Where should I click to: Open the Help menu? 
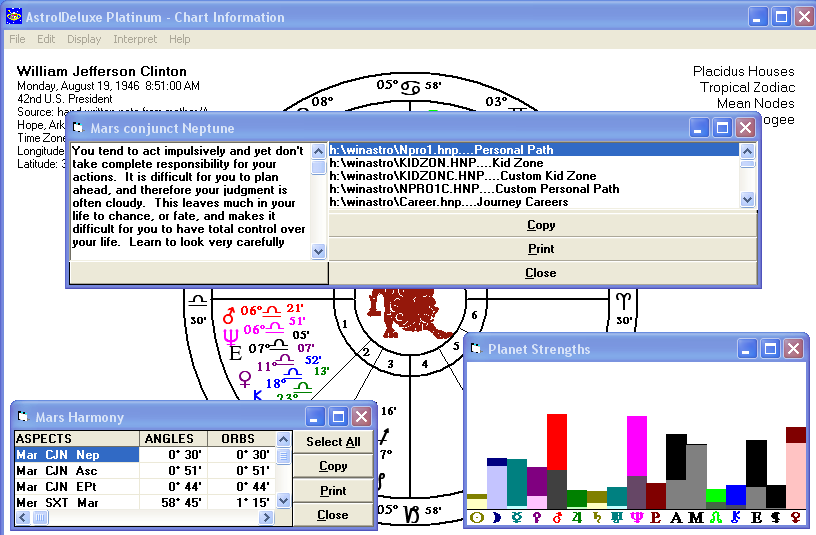(180, 39)
